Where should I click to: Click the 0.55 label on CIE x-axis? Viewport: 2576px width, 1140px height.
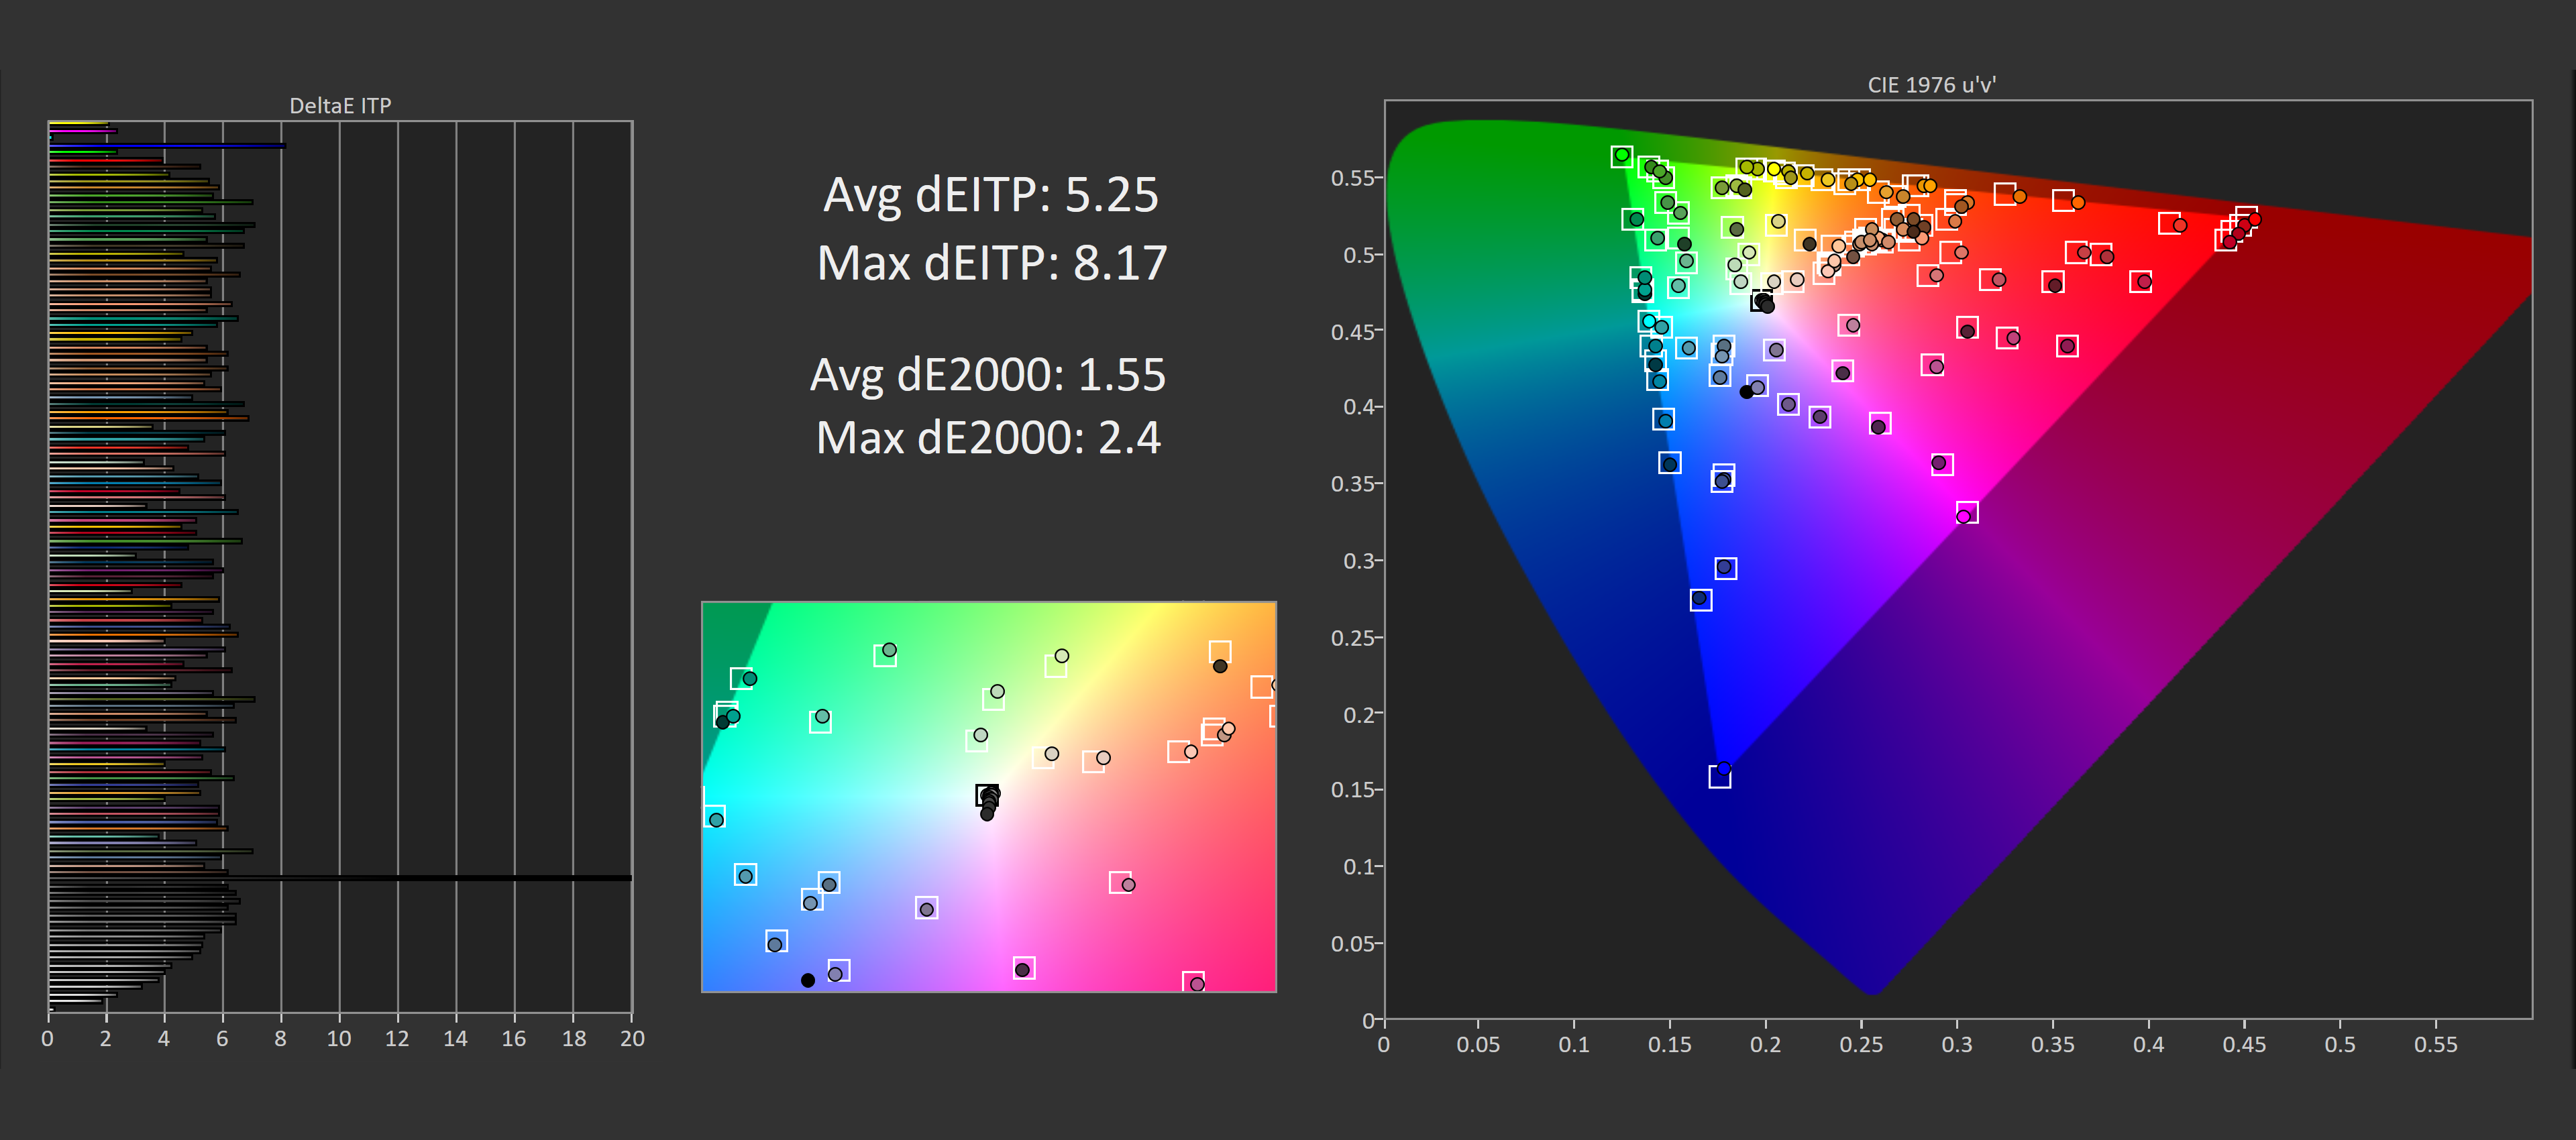tap(2435, 1044)
